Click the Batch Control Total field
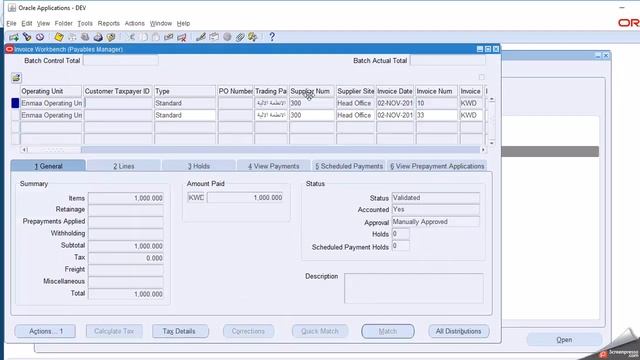Screen dimensions: 640x360 [x=120, y=60]
